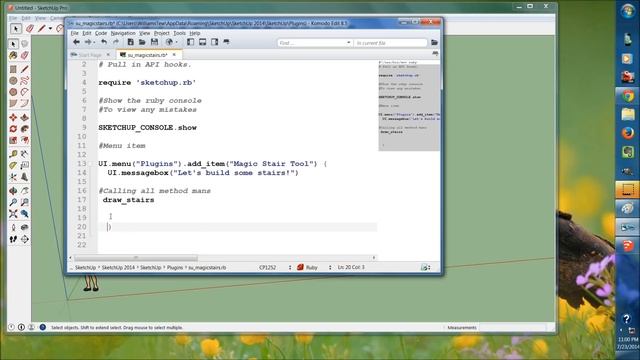Viewport: 640px width, 360px height.
Task: Close the Start Page tab
Action: click(x=108, y=54)
